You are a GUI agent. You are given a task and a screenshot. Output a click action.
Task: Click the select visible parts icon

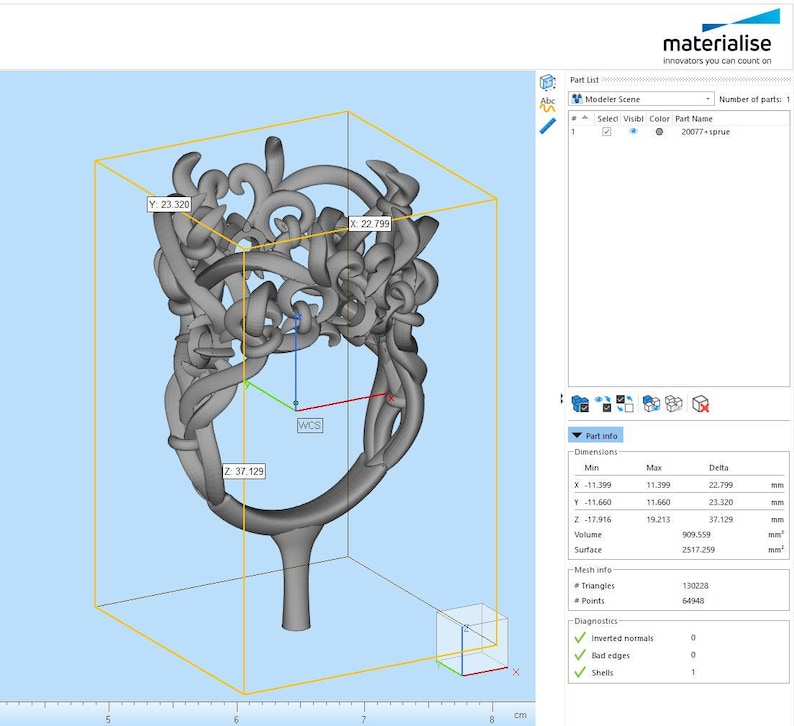[603, 404]
